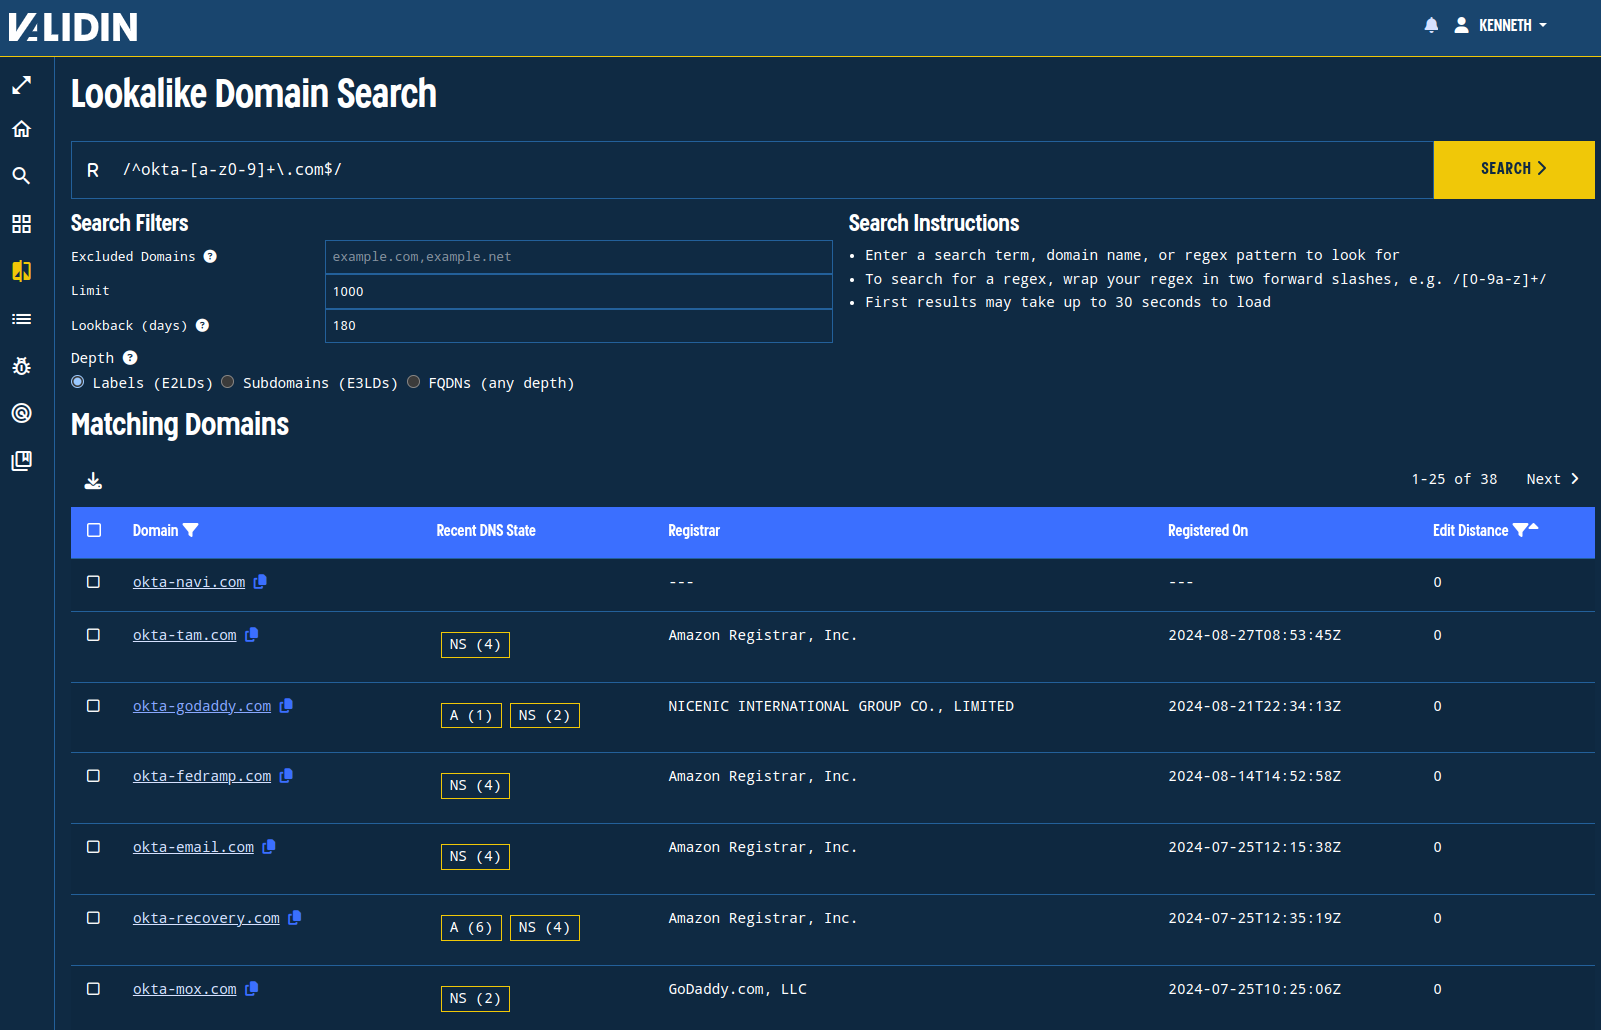The height and width of the screenshot is (1030, 1601).
Task: Open the target radar sidebar icon
Action: (21, 413)
